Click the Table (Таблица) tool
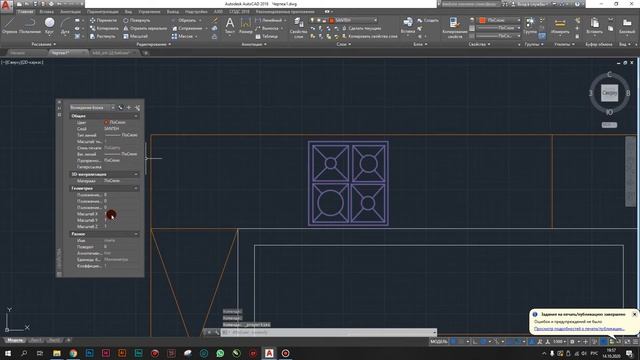The width and height of the screenshot is (640, 360). (266, 36)
